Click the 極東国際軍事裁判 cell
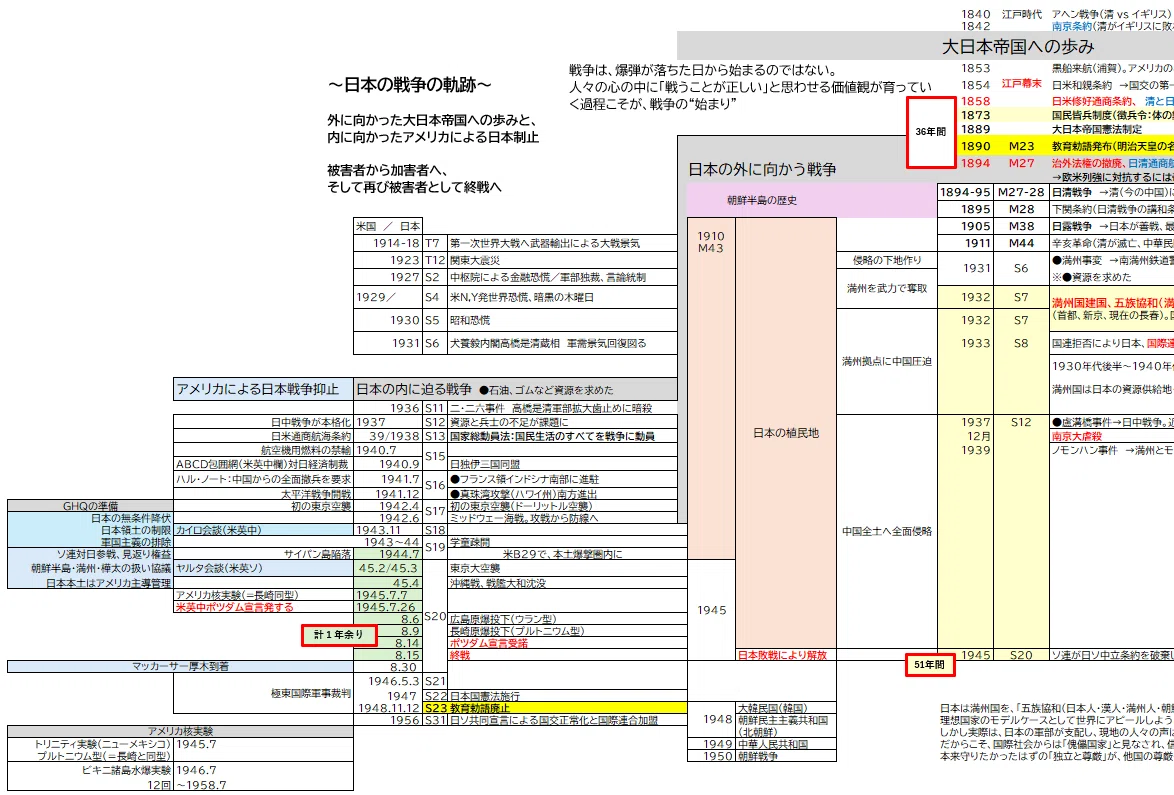The width and height of the screenshot is (1174, 795). (263, 693)
